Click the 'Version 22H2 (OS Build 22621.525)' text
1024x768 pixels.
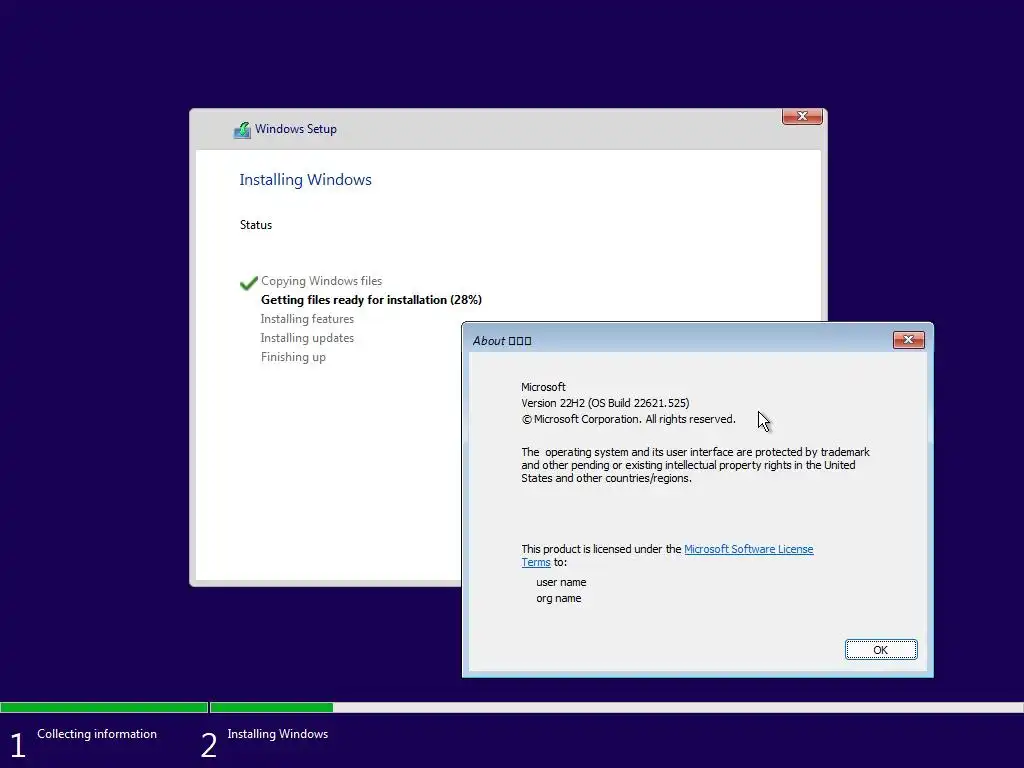[605, 403]
